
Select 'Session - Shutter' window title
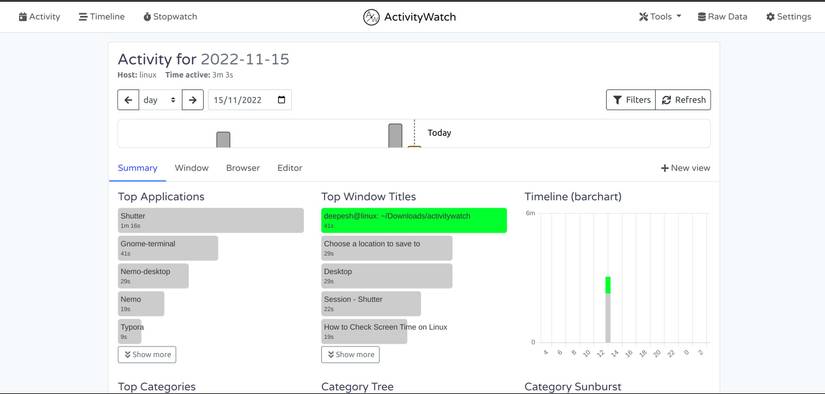coord(371,304)
